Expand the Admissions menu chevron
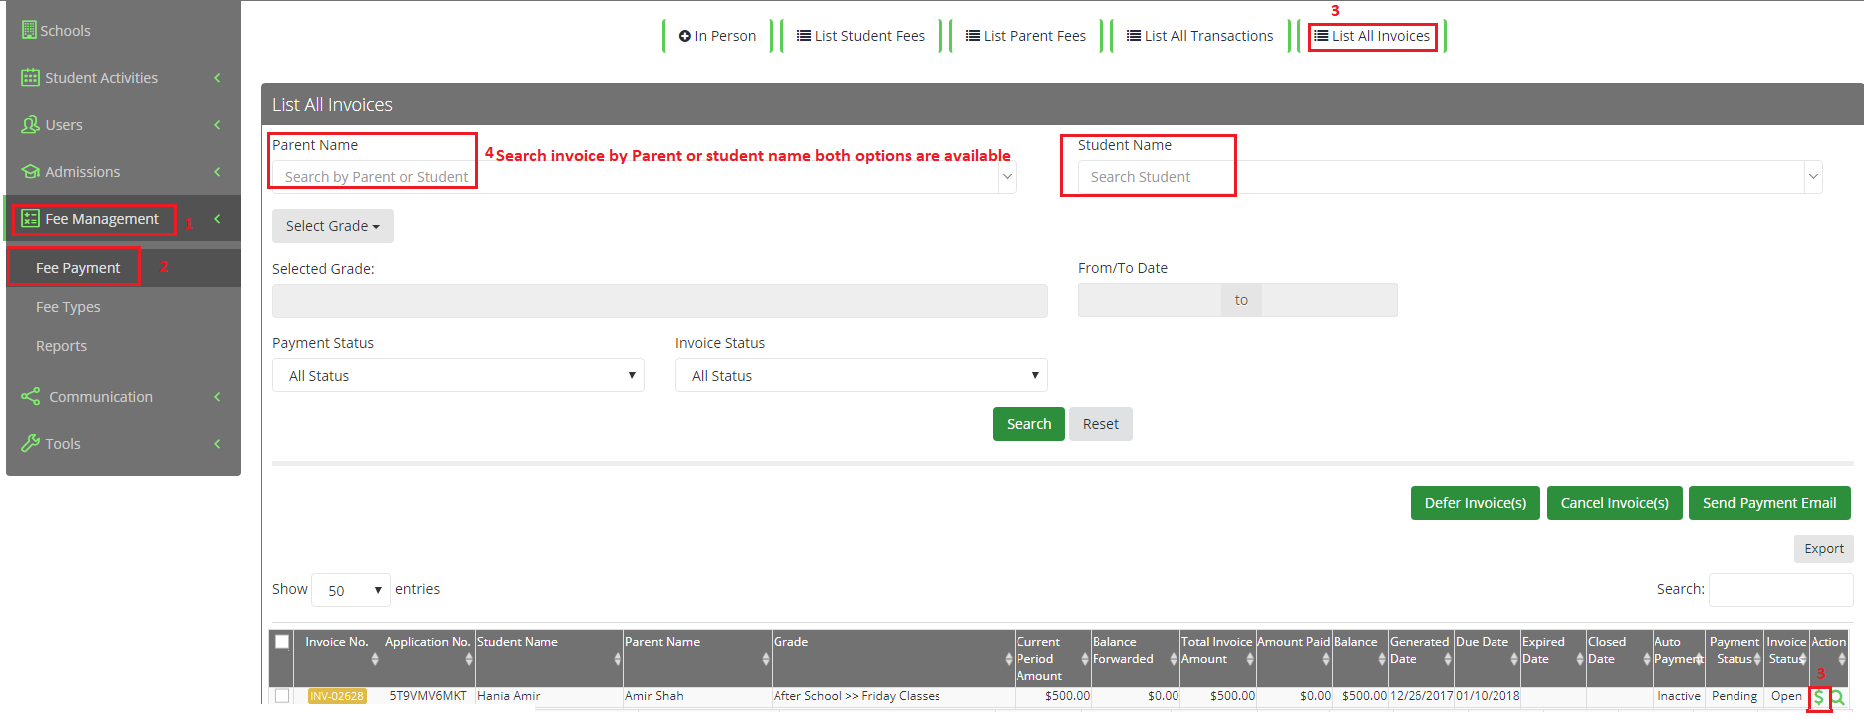The image size is (1864, 719). tap(217, 172)
